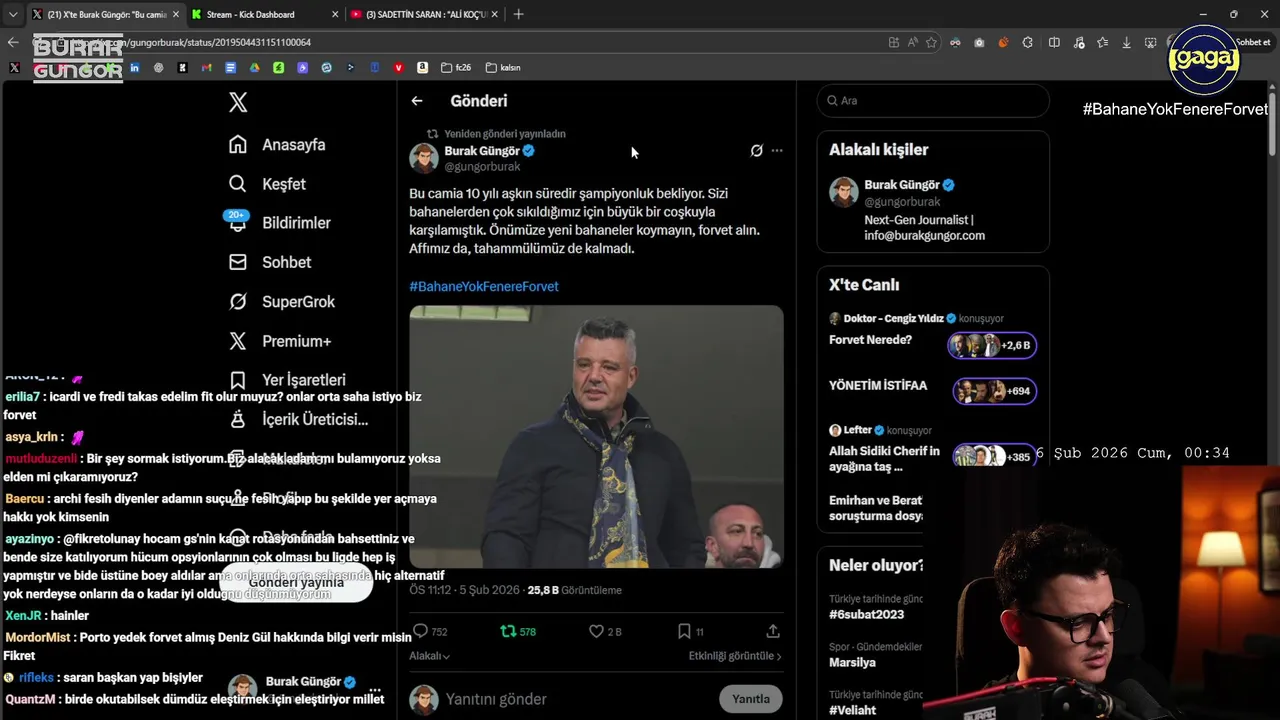The image size is (1280, 720).
Task: Open the #BahaneYokFenereForvet hashtag link
Action: 484,286
